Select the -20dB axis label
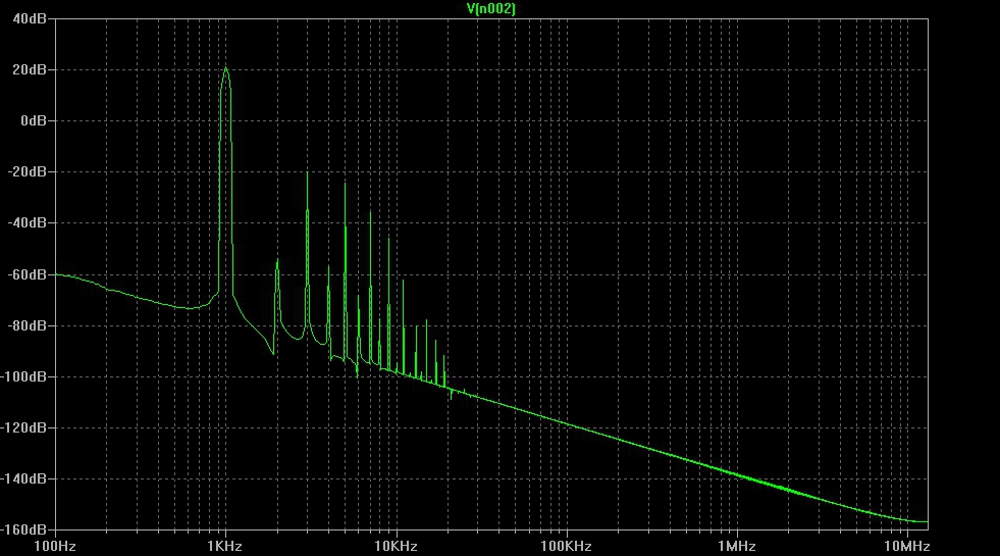 point(29,172)
